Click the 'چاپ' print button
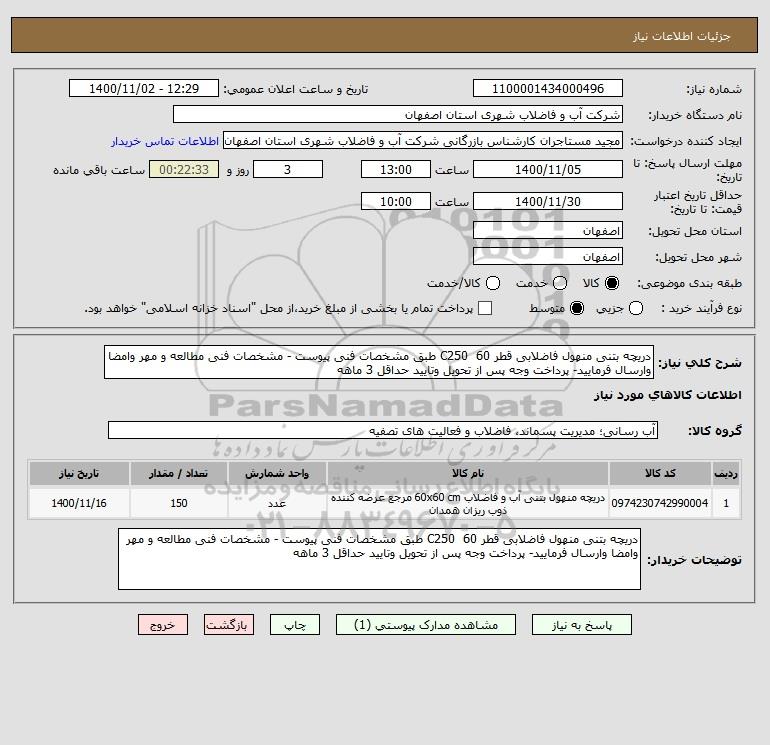Image resolution: width=770 pixels, height=745 pixels. point(295,625)
